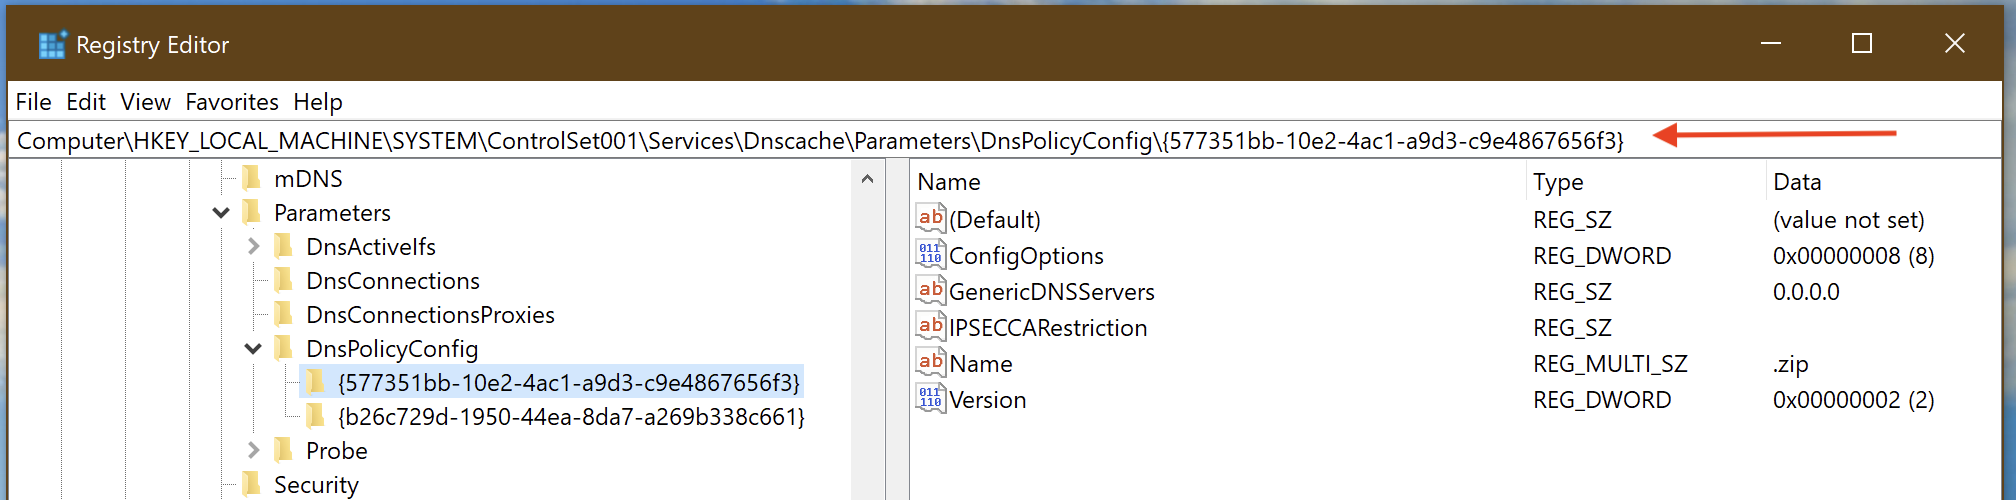Image resolution: width=2016 pixels, height=500 pixels.
Task: Click the multi-string icon beside Name
Action: click(931, 362)
